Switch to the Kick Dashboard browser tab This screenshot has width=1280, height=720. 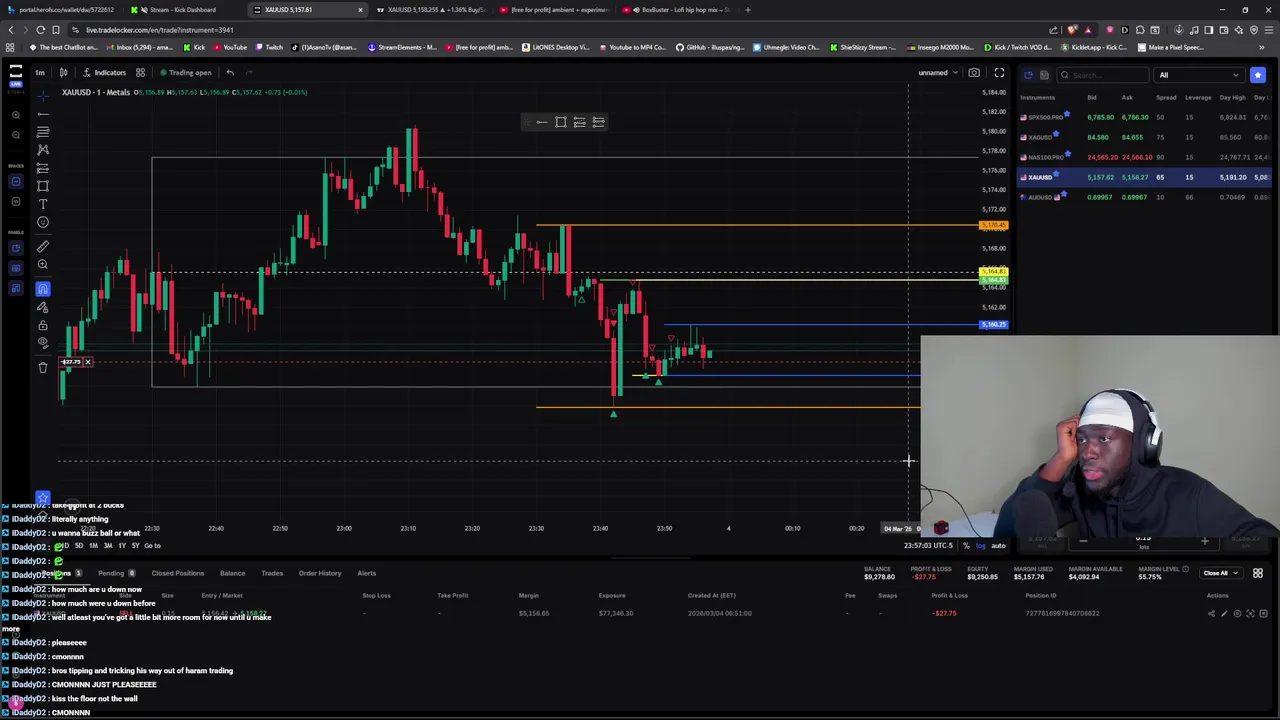pyautogui.click(x=183, y=10)
